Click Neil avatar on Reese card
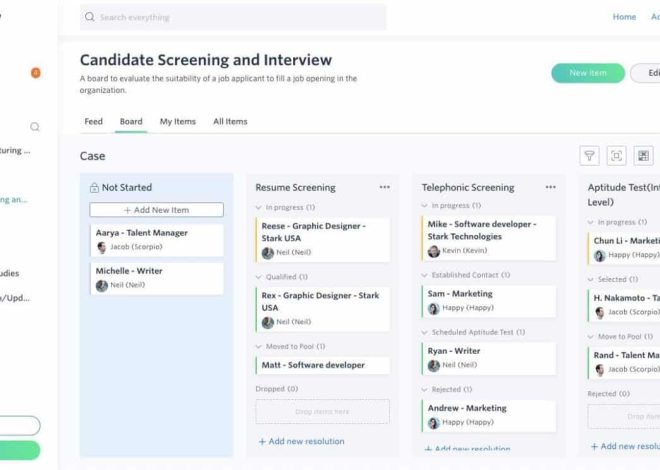 [x=268, y=253]
